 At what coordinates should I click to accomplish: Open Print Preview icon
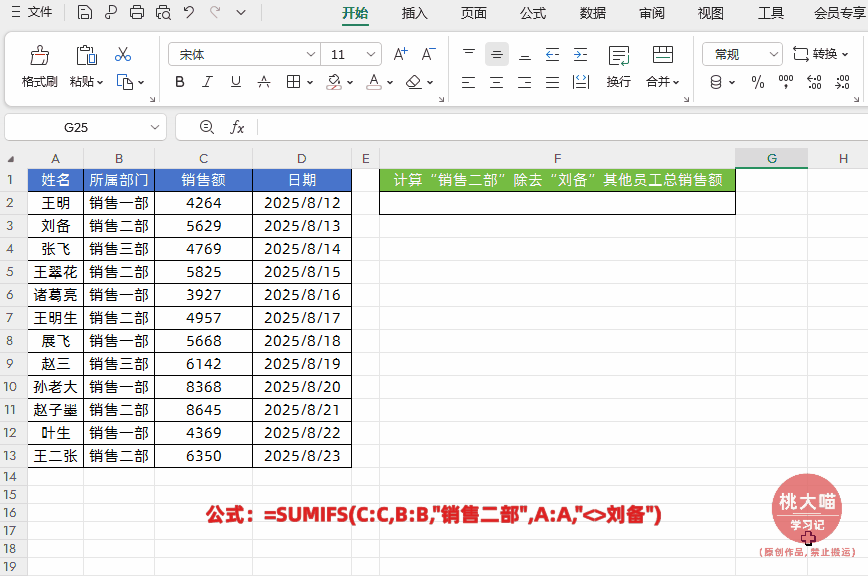click(x=163, y=12)
